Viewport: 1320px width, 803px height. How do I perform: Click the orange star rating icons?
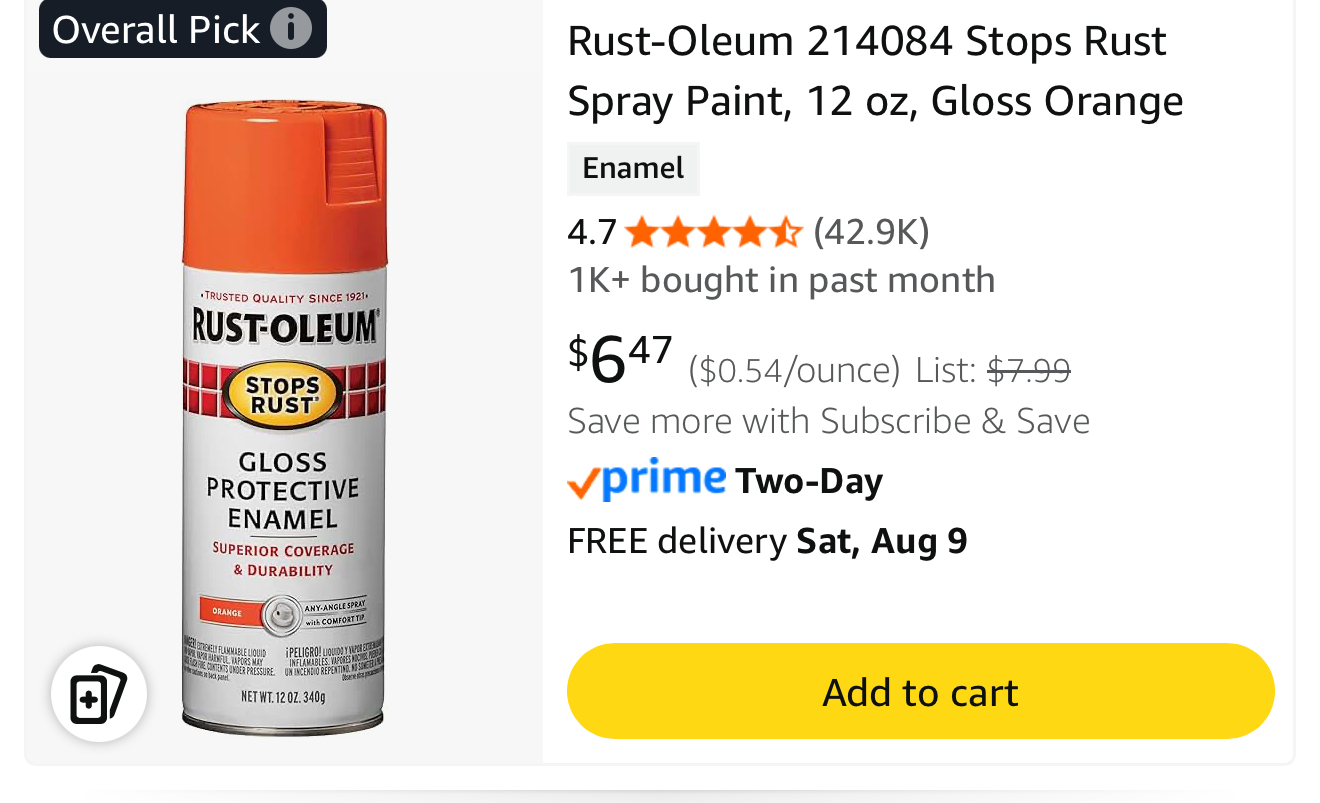tap(713, 233)
